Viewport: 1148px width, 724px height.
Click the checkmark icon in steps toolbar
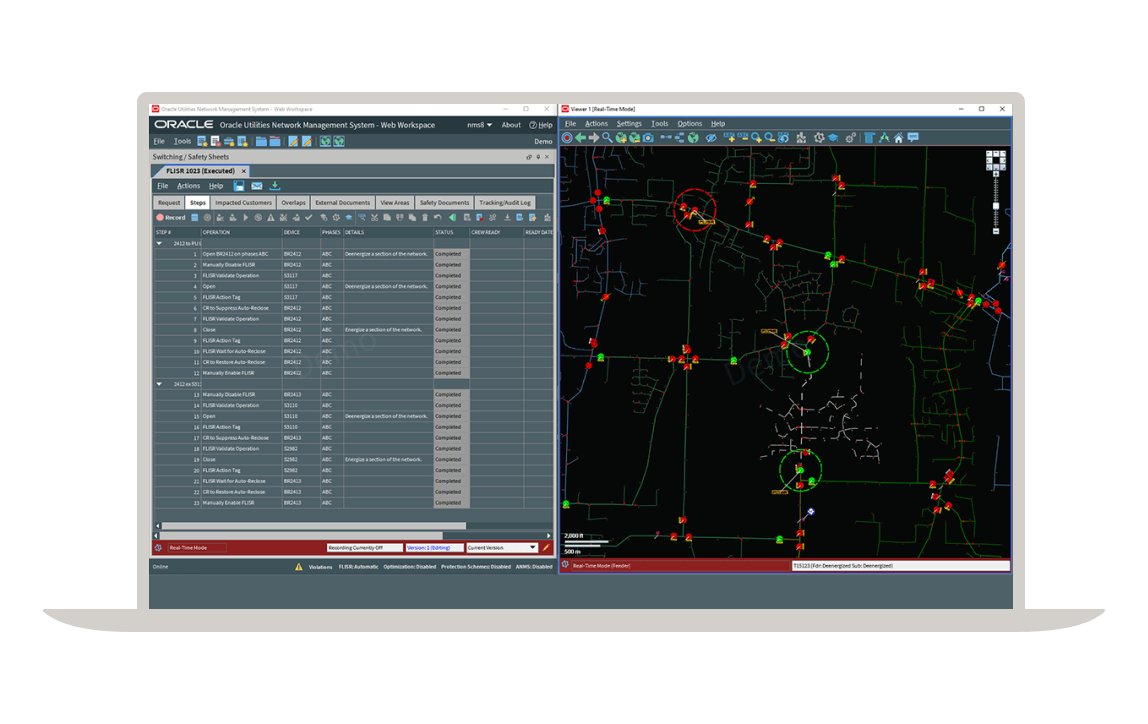pyautogui.click(x=309, y=217)
